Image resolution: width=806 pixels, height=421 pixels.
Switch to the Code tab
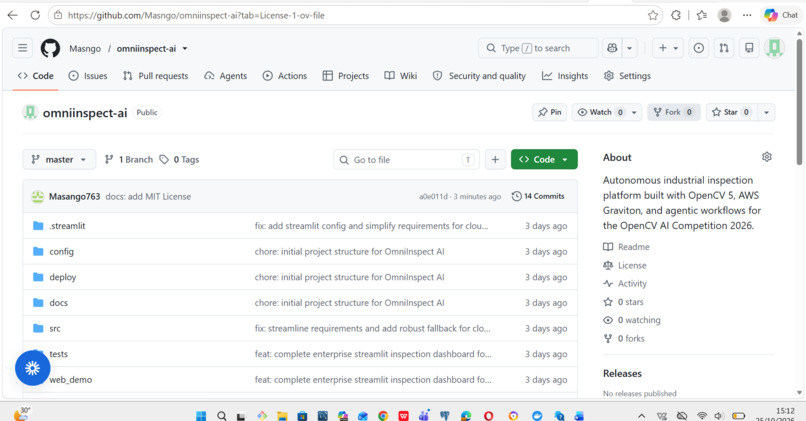click(35, 76)
